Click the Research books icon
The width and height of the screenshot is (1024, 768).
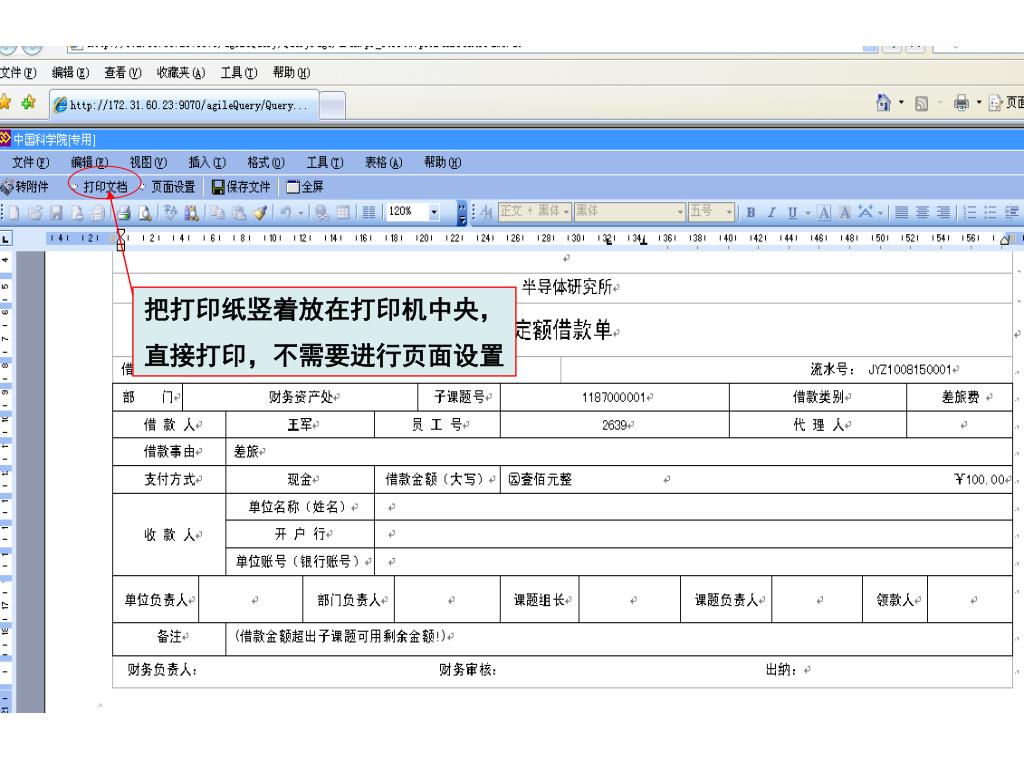191,212
